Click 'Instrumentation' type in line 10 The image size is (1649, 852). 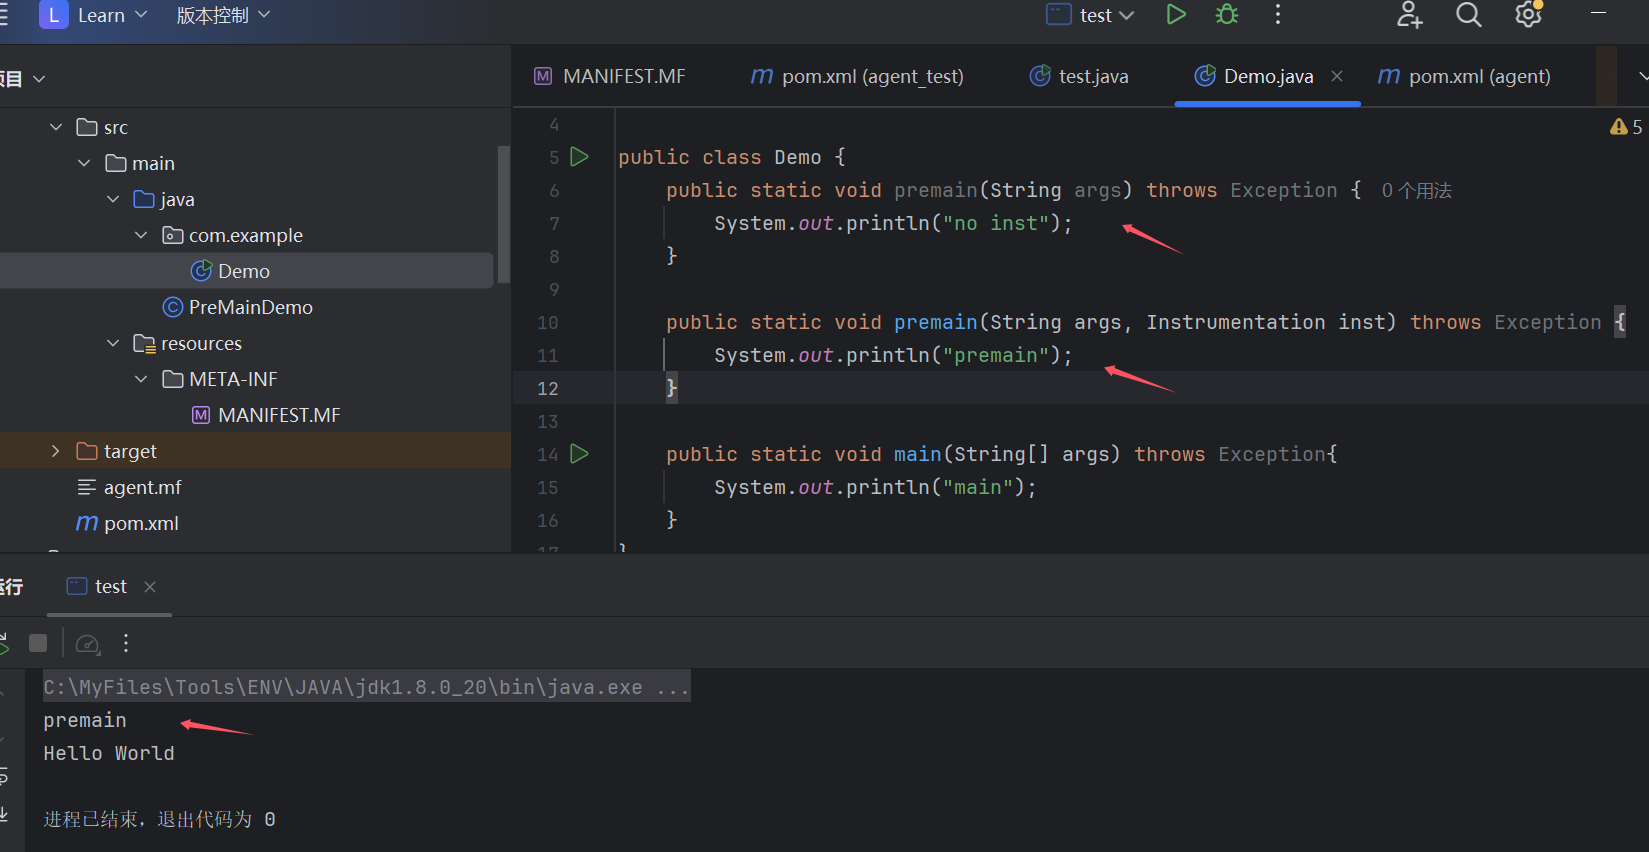(1235, 322)
